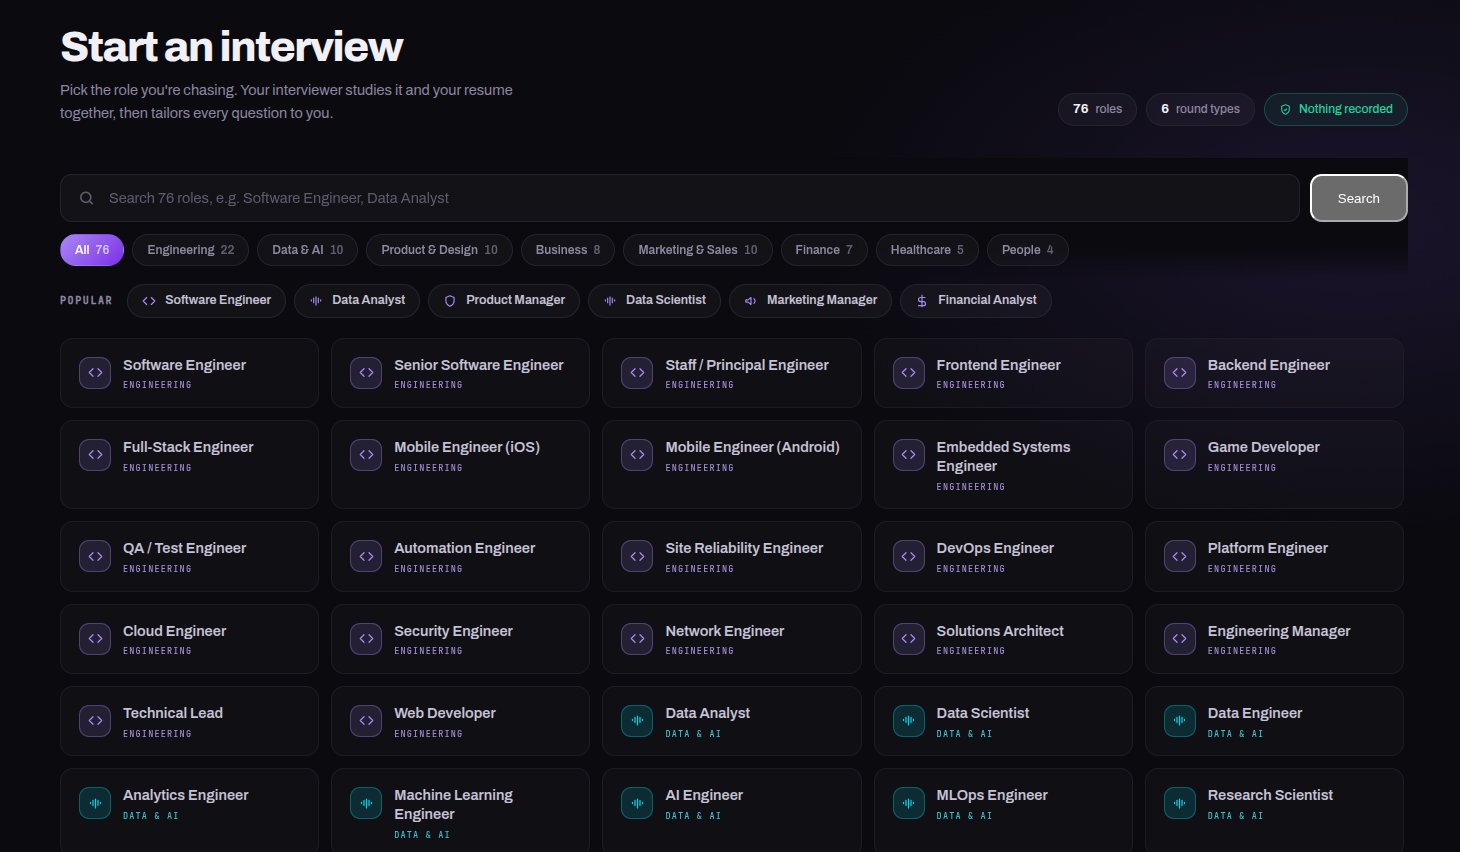Click the waveform icon on MLOps Engineer card
1460x852 pixels.
(x=908, y=803)
